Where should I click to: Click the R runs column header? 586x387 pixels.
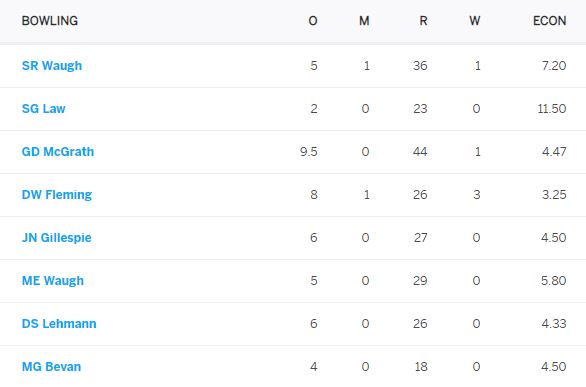coord(423,21)
